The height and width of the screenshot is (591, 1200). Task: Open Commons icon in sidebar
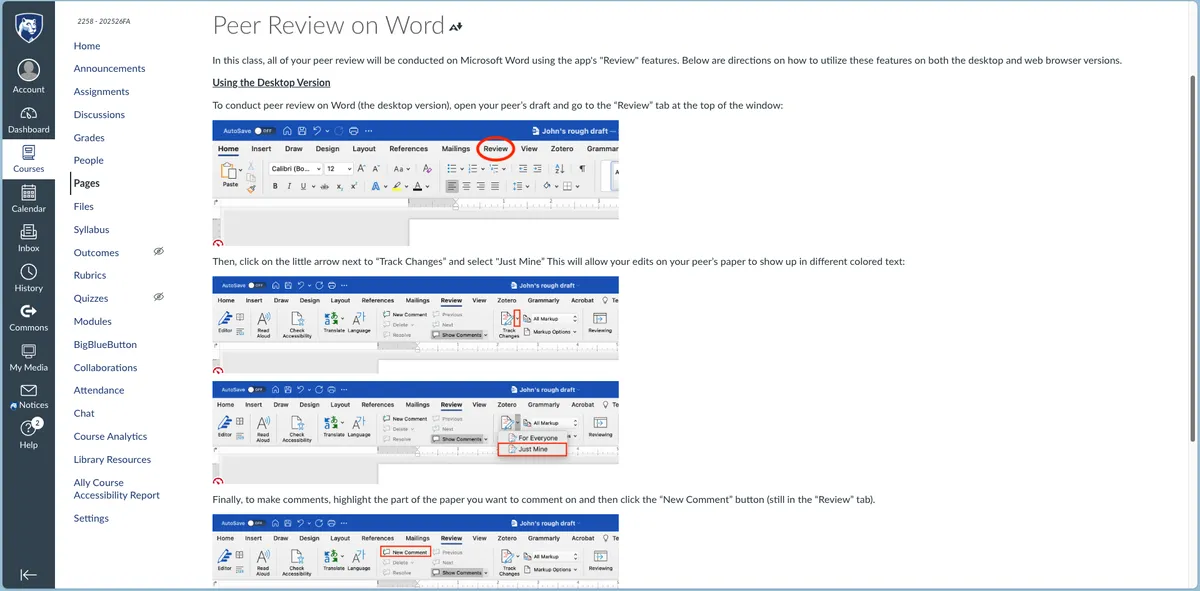(x=28, y=312)
